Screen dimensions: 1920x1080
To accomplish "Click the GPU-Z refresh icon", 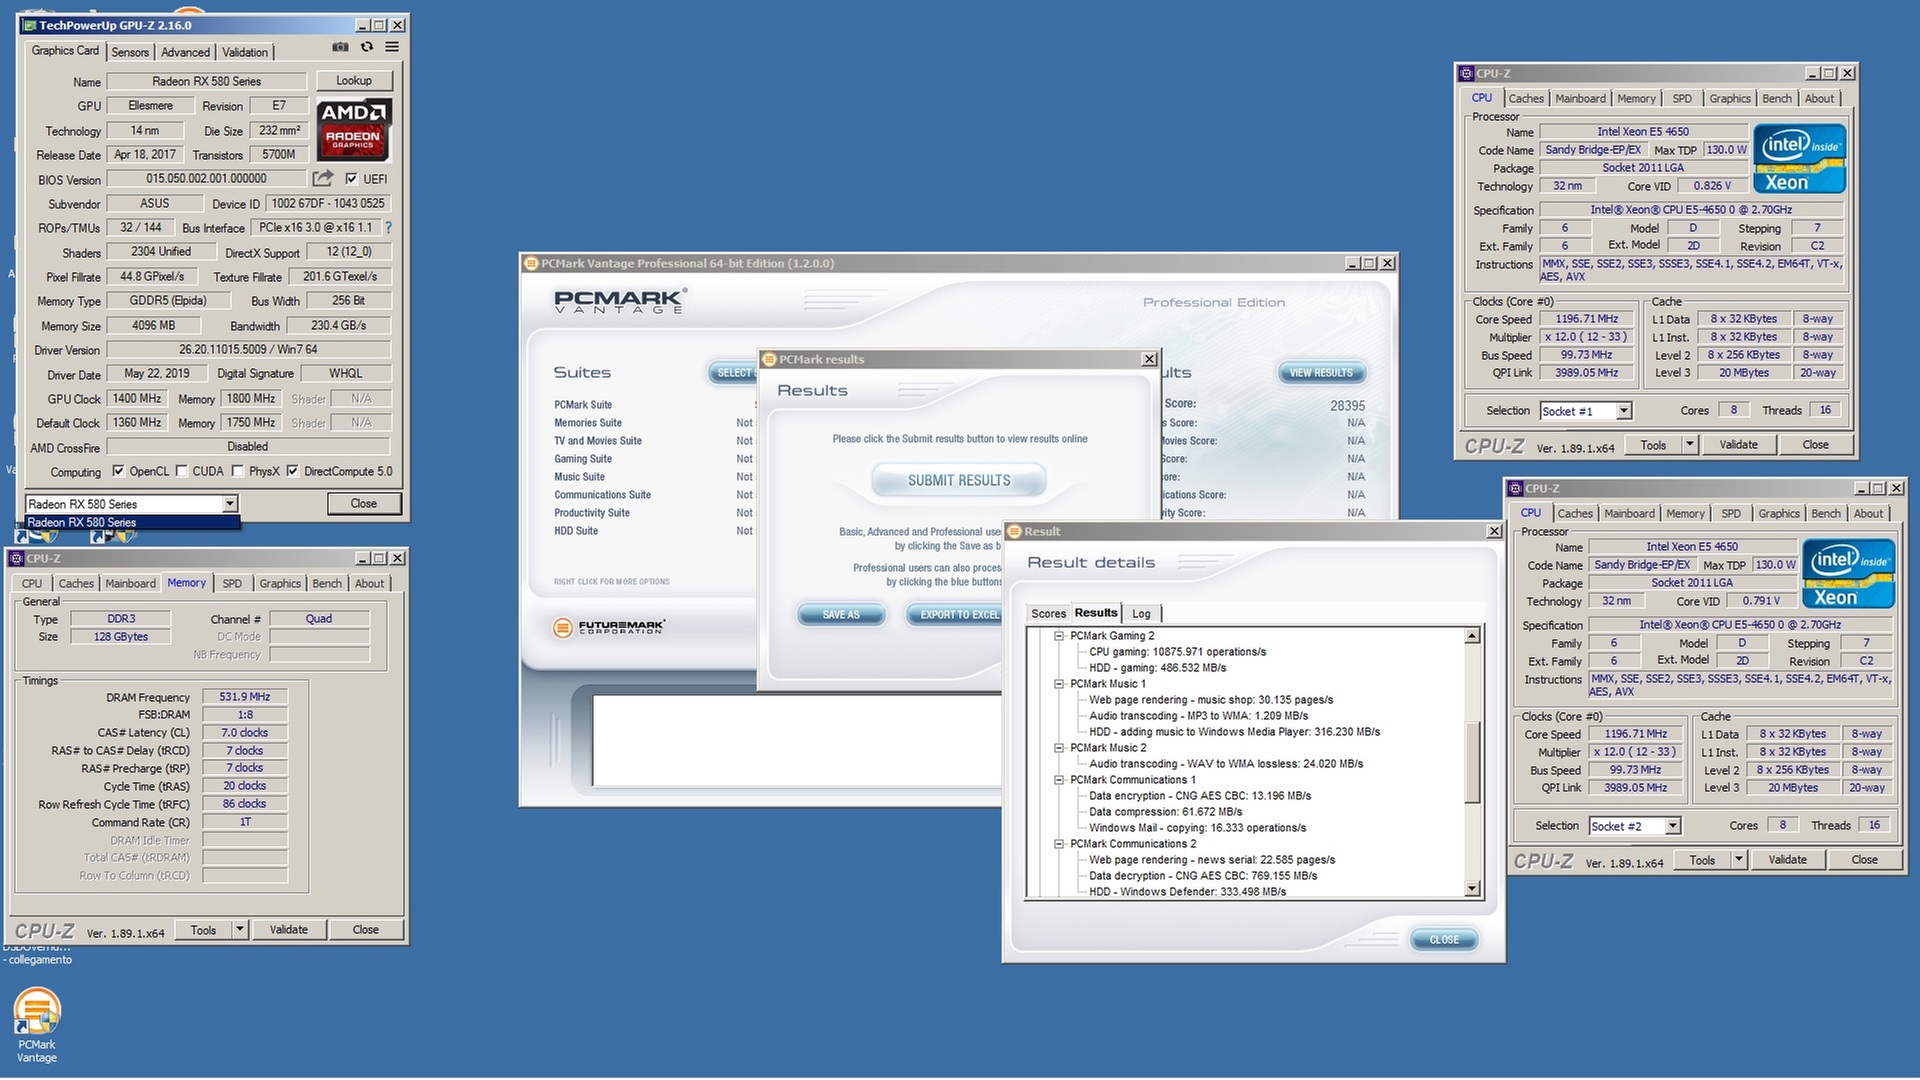I will coord(367,47).
